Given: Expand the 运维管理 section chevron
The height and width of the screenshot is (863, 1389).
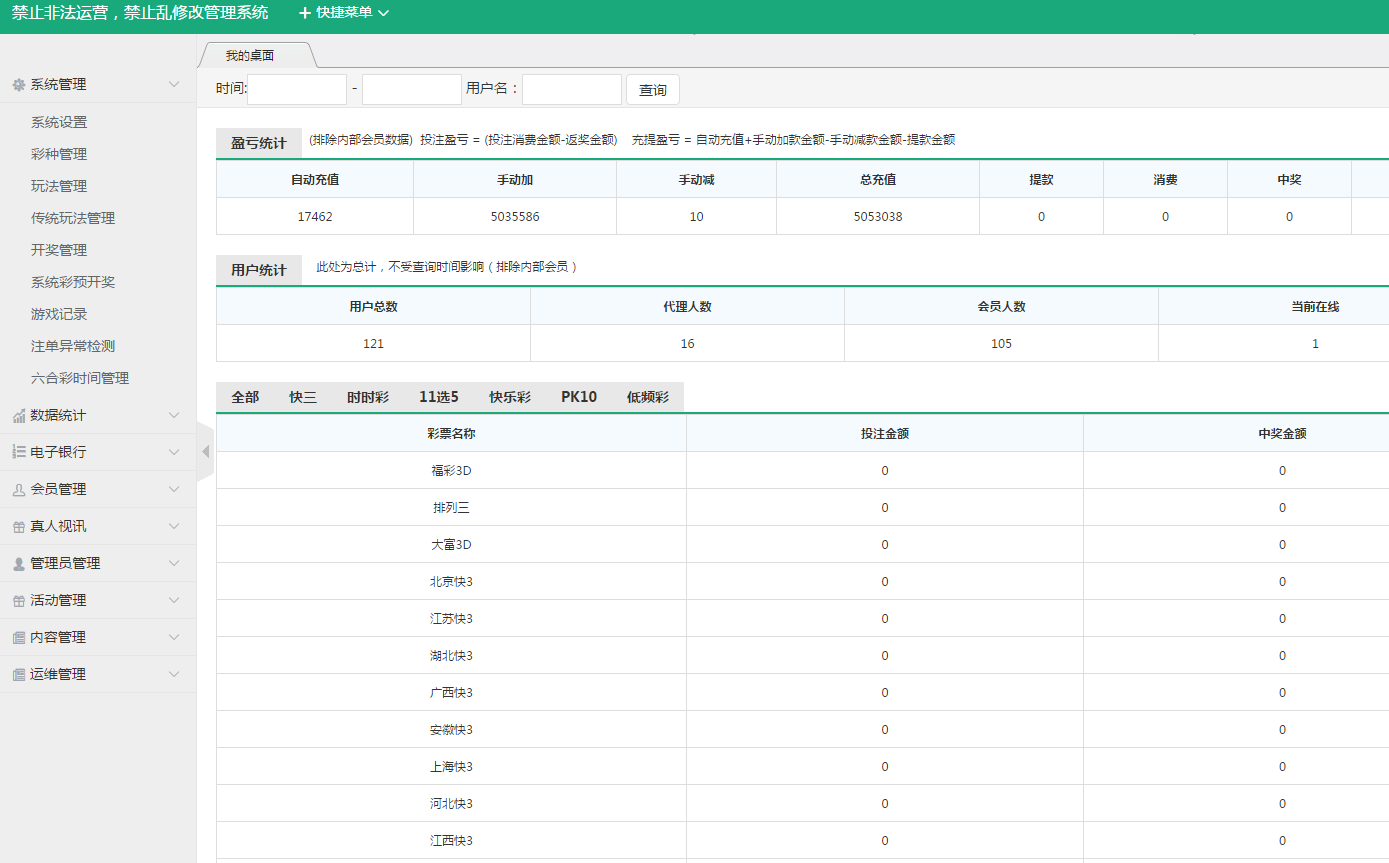Looking at the screenshot, I should (x=174, y=674).
